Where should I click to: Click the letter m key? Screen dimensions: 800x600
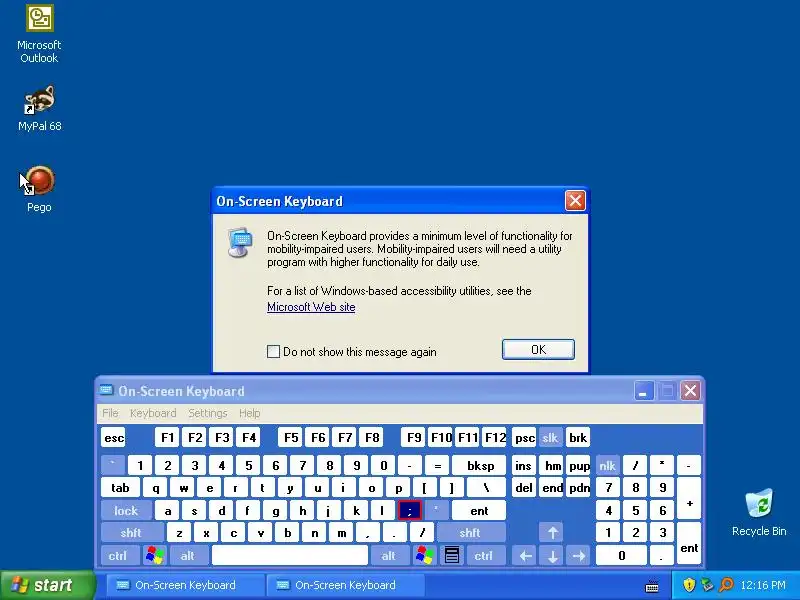coord(341,533)
